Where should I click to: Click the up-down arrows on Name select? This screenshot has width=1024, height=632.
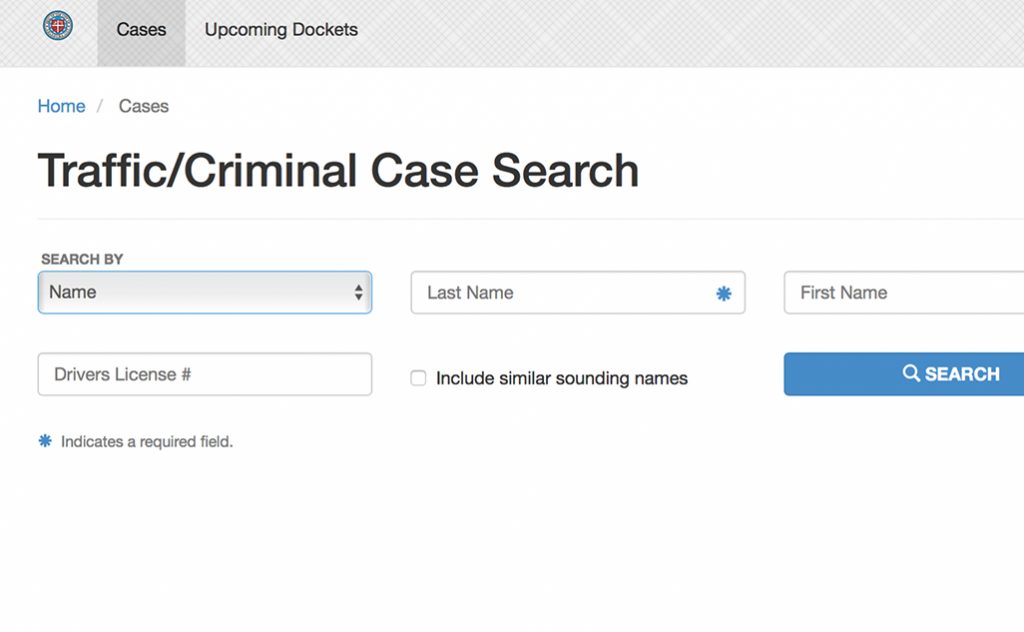point(359,292)
